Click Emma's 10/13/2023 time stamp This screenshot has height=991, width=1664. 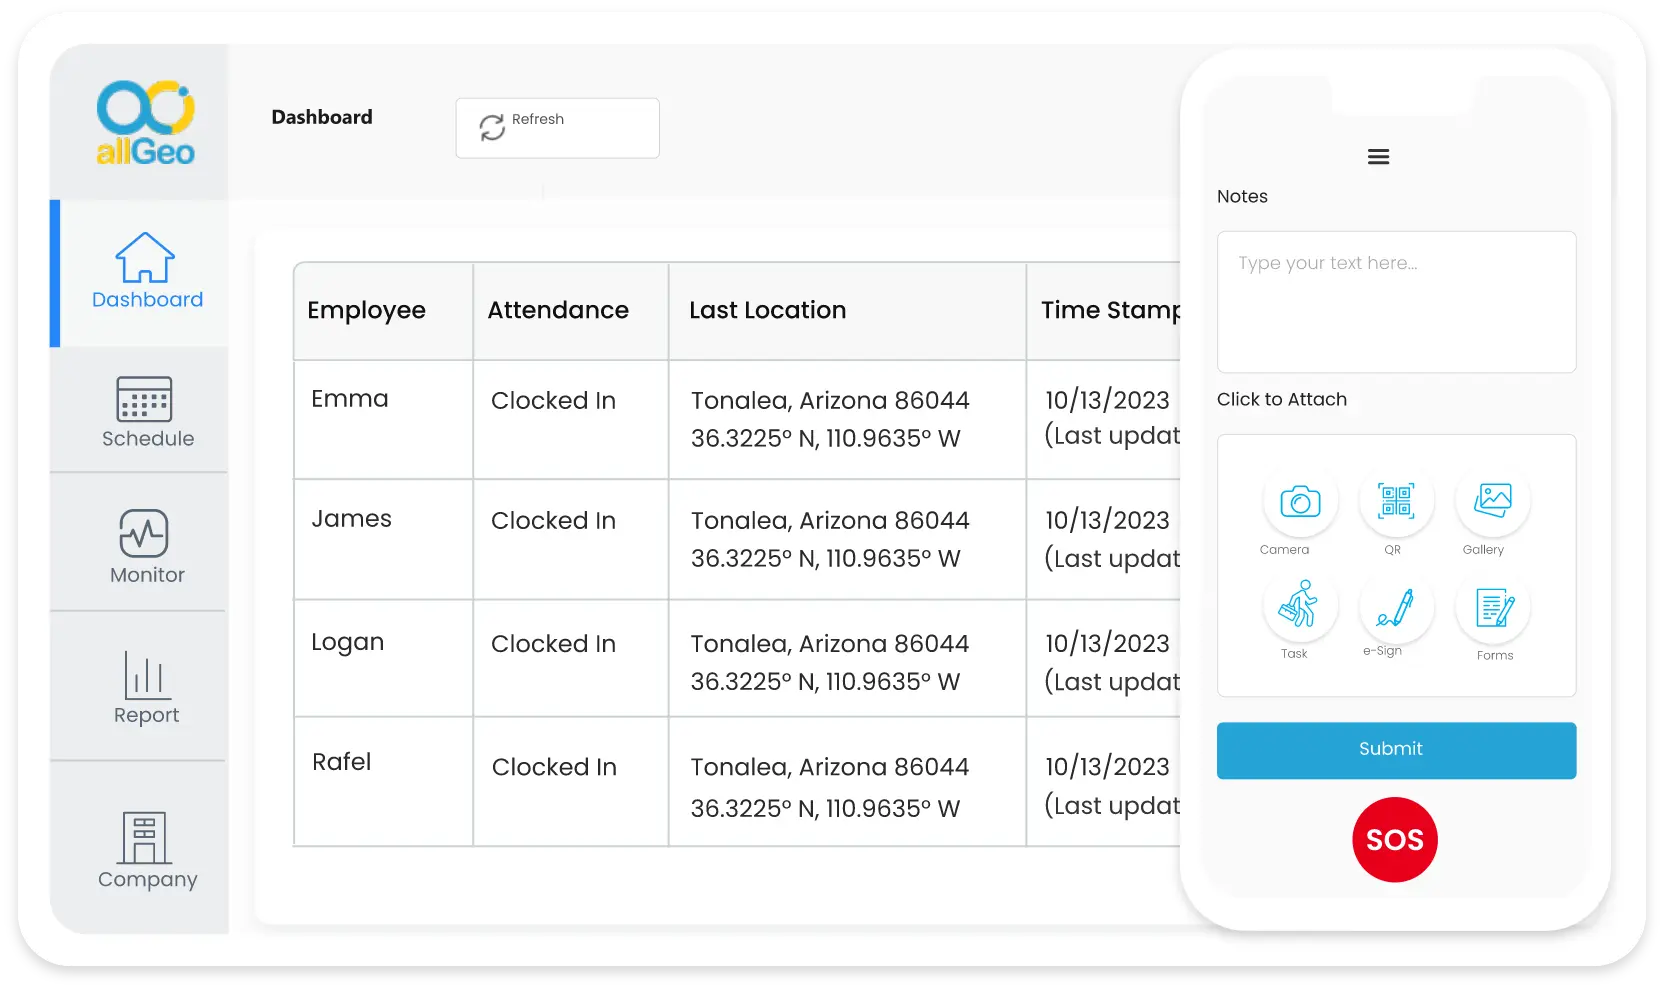pos(1107,401)
